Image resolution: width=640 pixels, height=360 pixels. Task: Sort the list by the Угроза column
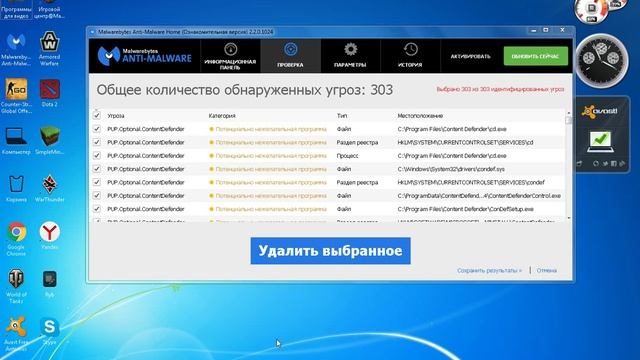116,116
